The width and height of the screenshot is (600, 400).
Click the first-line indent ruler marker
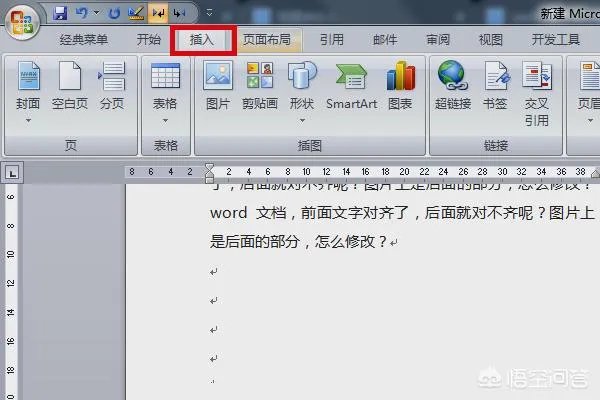tap(209, 168)
